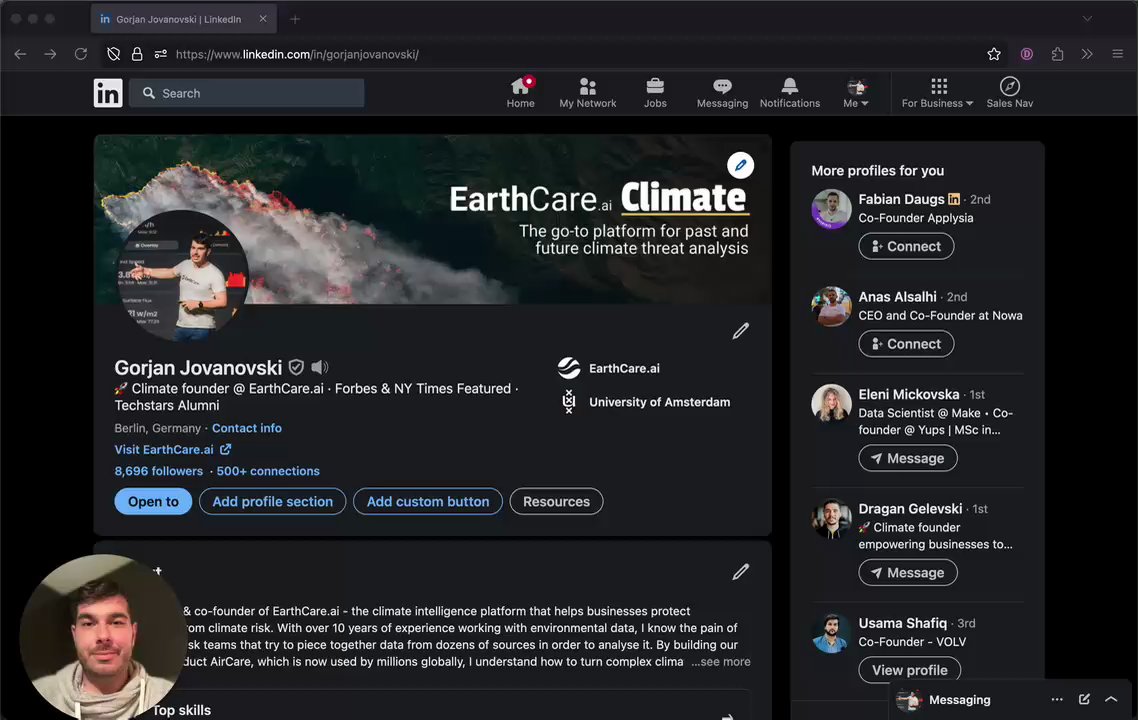This screenshot has height=720, width=1138.
Task: Expand the Me profile menu
Action: (856, 93)
